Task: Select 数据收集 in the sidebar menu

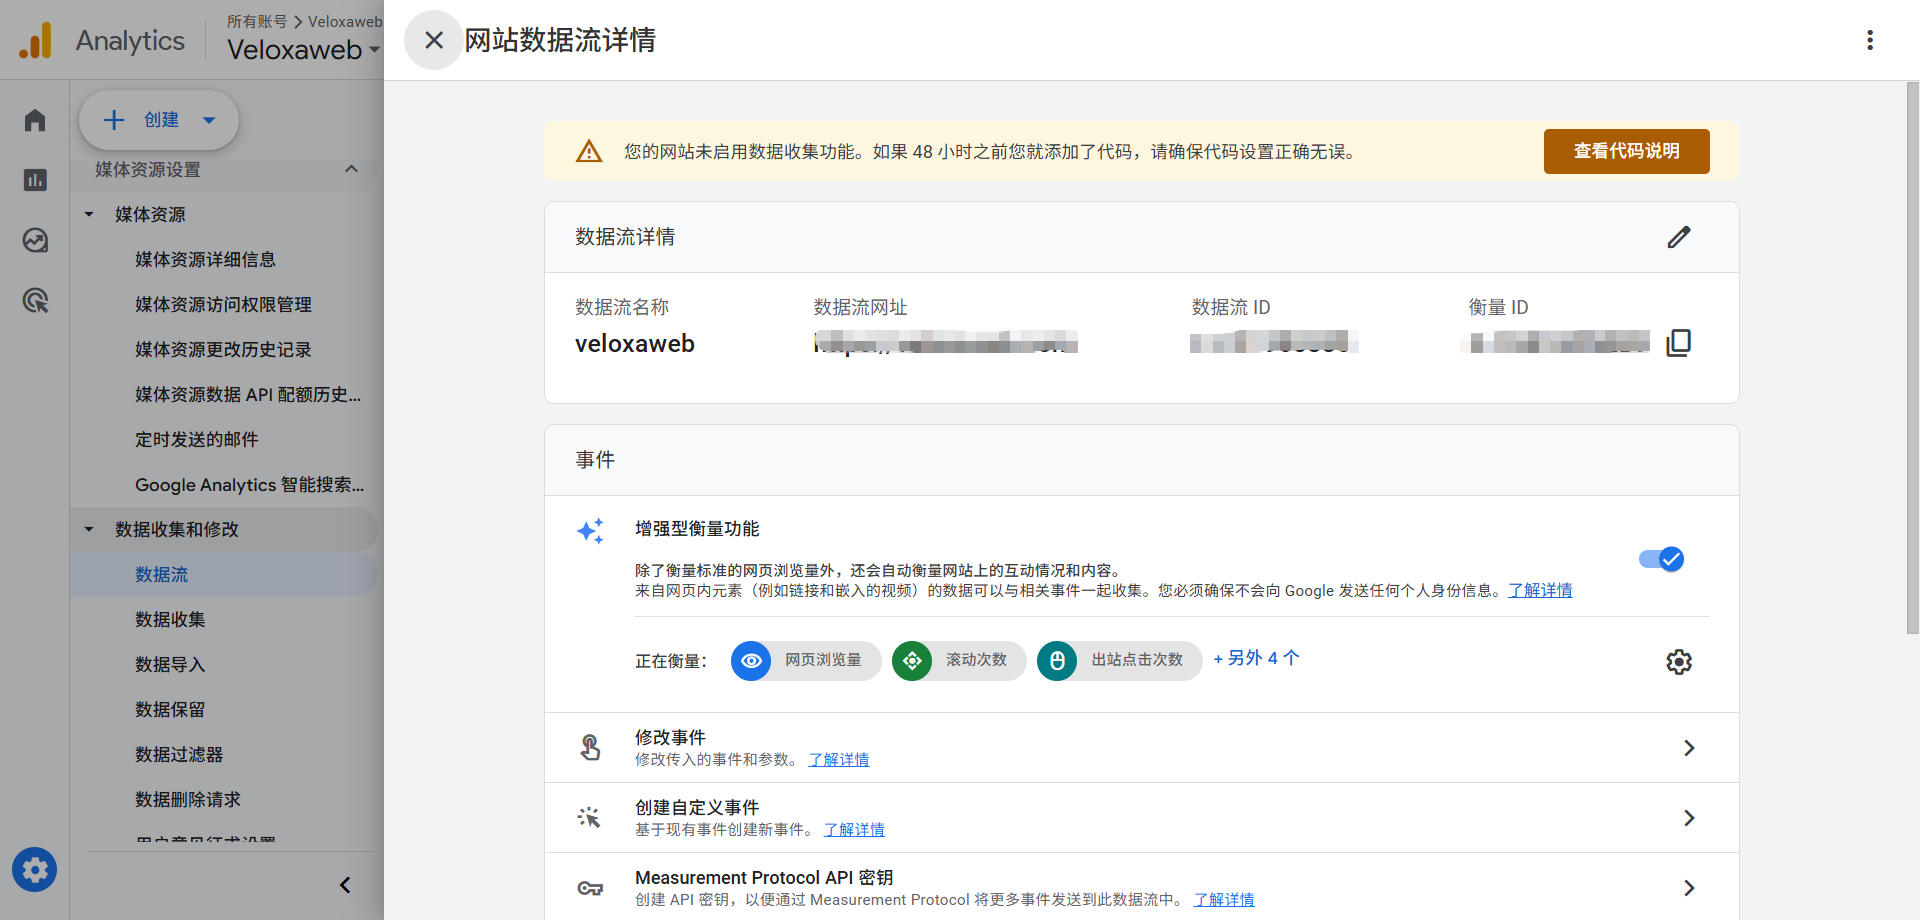Action: point(170,619)
